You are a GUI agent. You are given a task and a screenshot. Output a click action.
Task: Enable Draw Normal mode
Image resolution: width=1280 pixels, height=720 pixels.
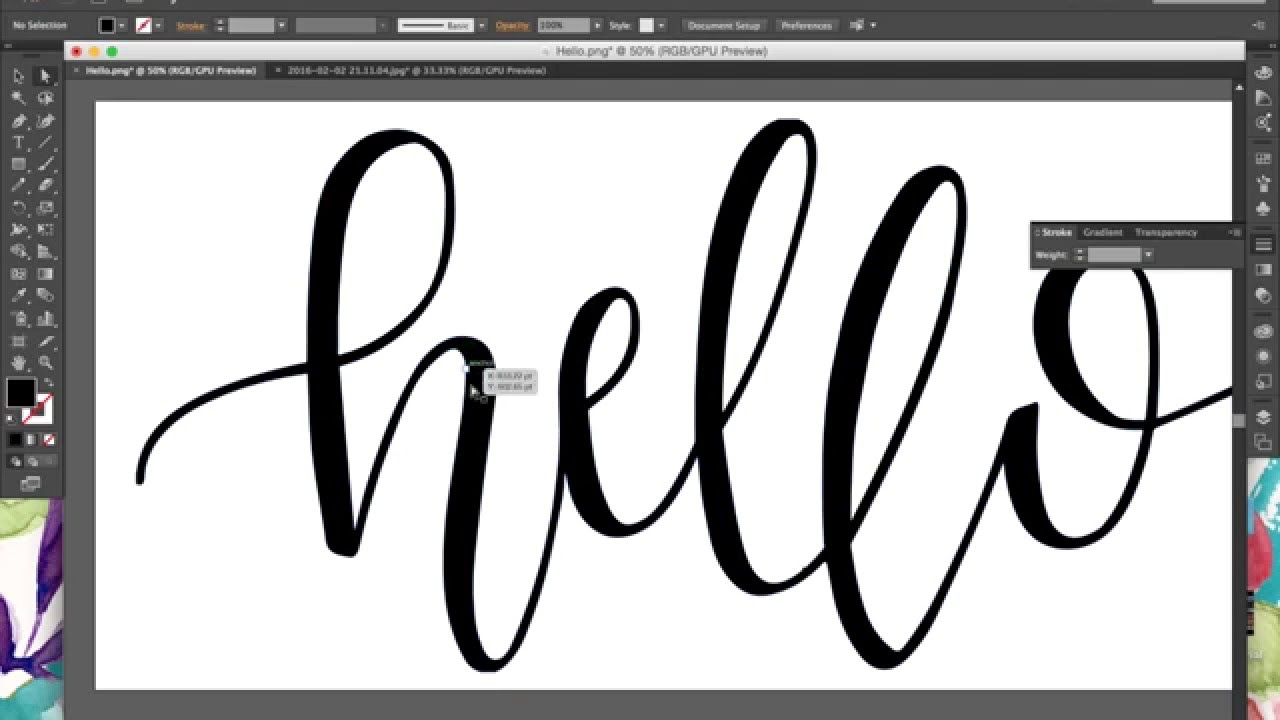pos(16,462)
